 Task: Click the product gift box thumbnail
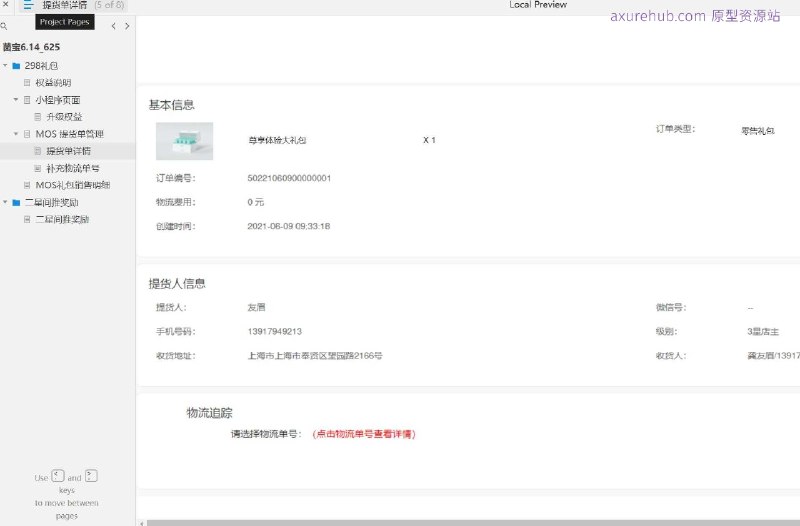(184, 141)
